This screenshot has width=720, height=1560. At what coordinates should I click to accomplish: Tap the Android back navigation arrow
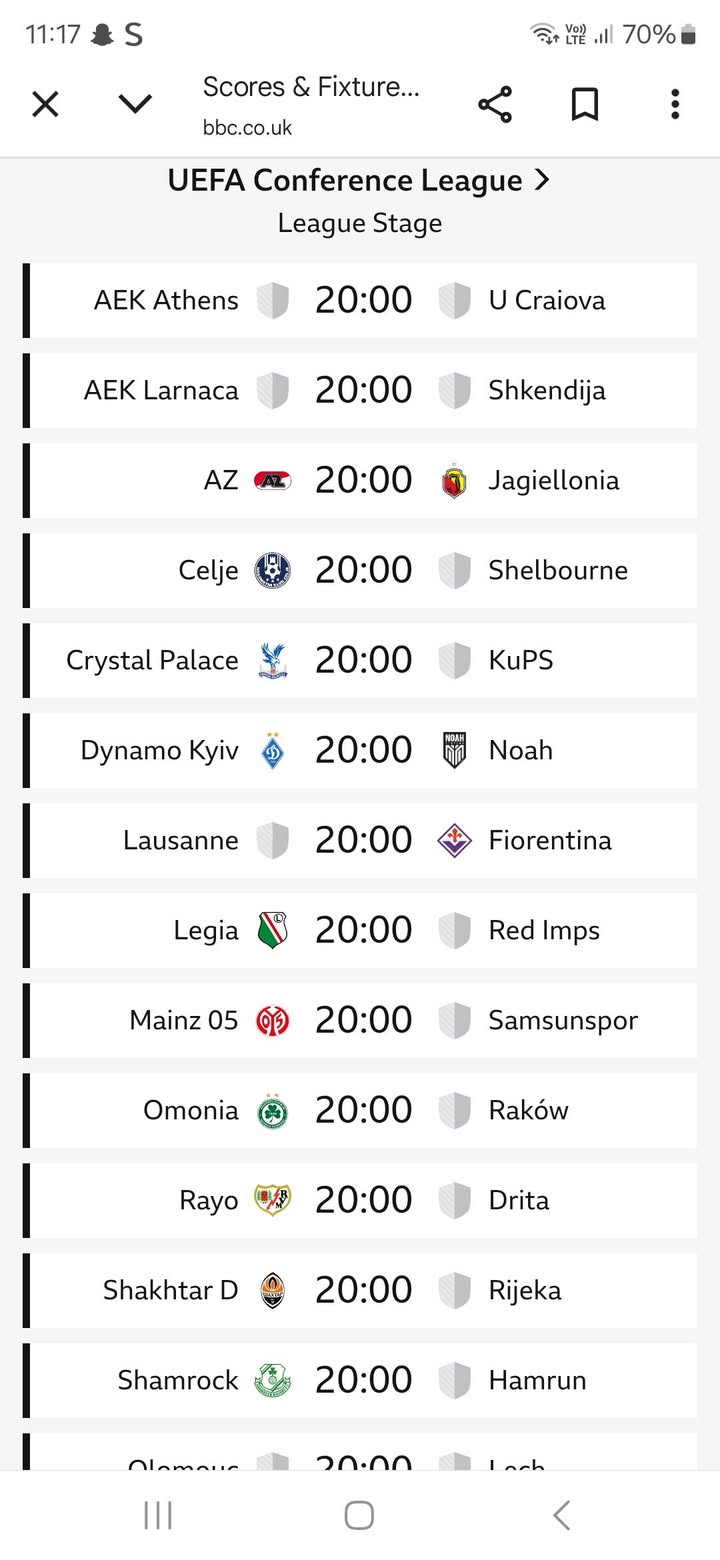tap(562, 1515)
